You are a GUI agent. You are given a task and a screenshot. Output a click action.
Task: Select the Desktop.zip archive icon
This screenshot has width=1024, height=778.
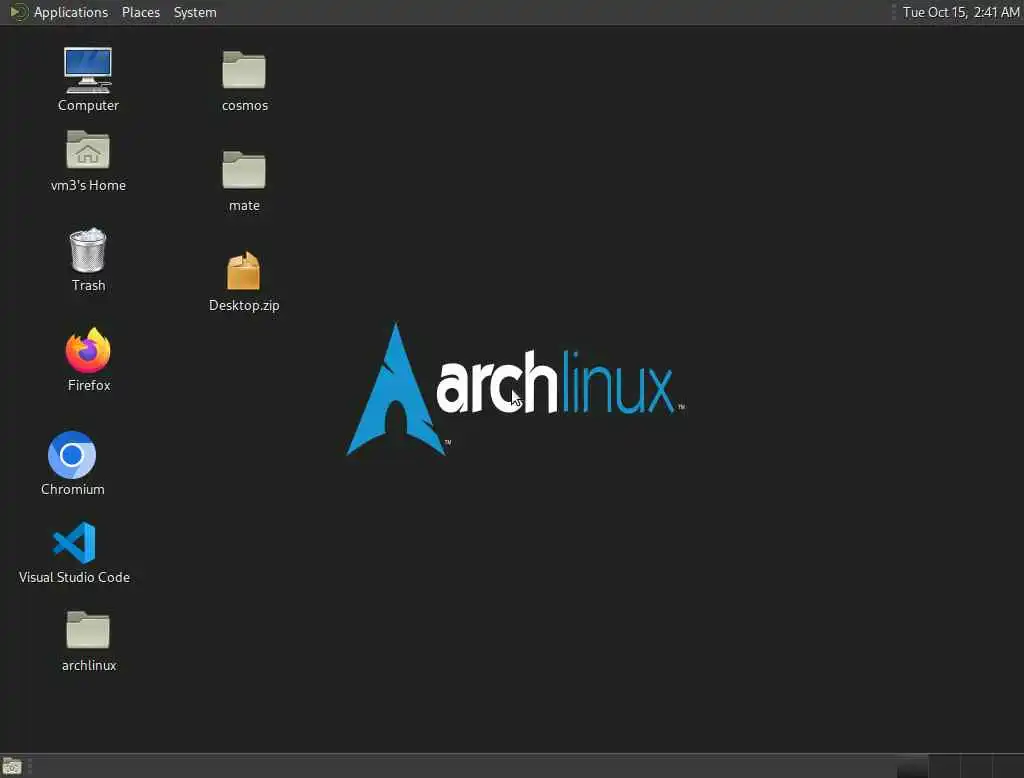pos(244,270)
